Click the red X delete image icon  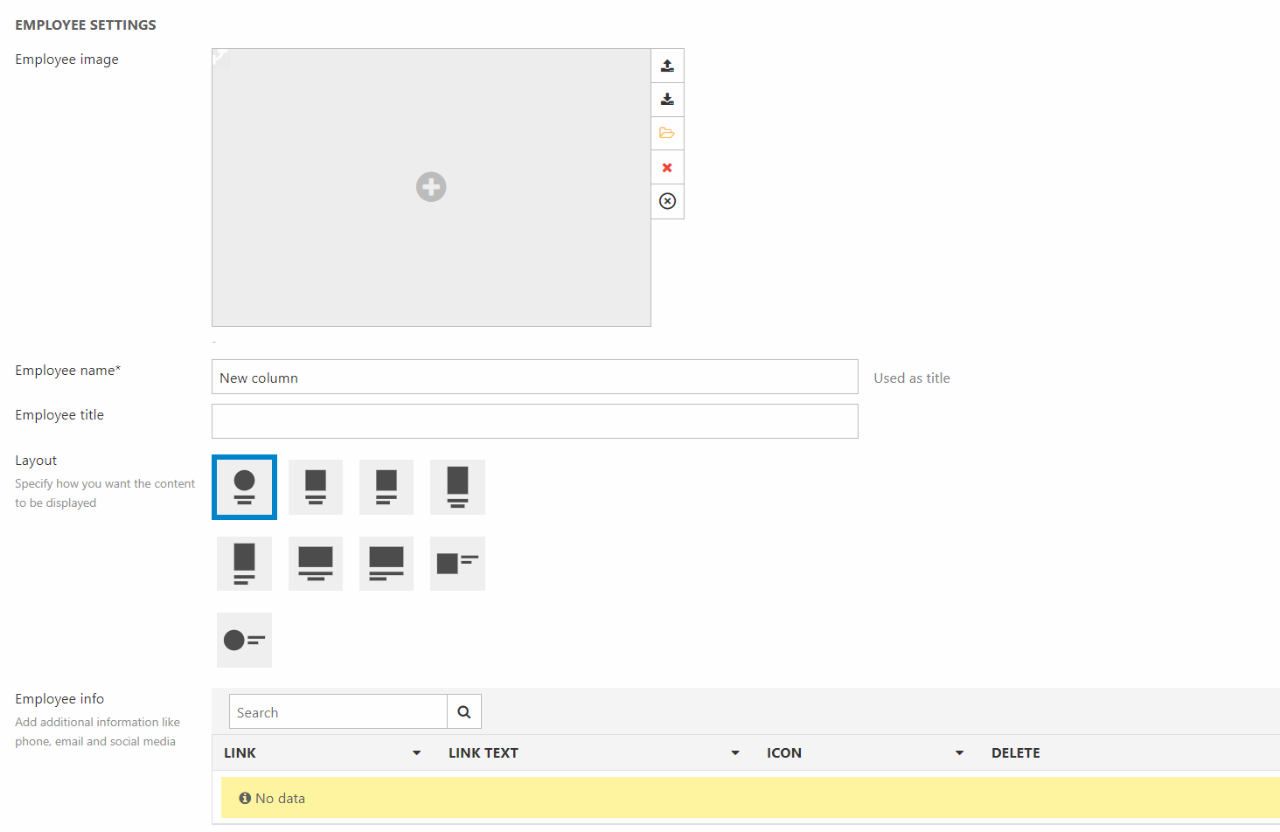click(667, 167)
